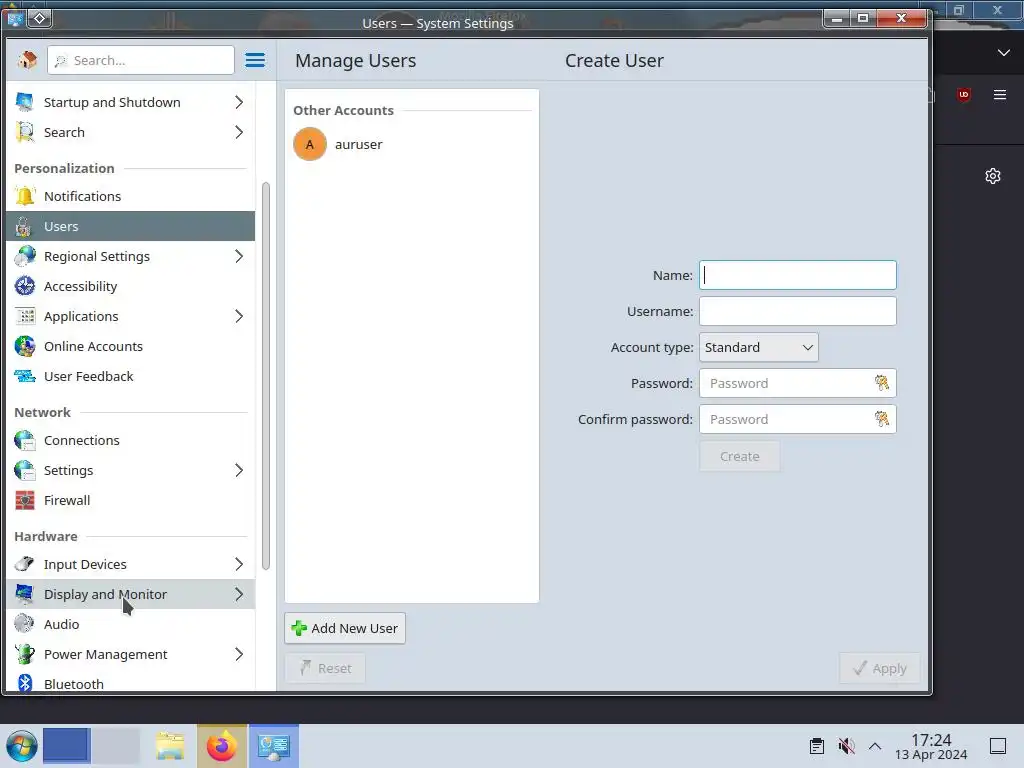
Task: Expand Network Settings chevron
Action: [x=239, y=470]
